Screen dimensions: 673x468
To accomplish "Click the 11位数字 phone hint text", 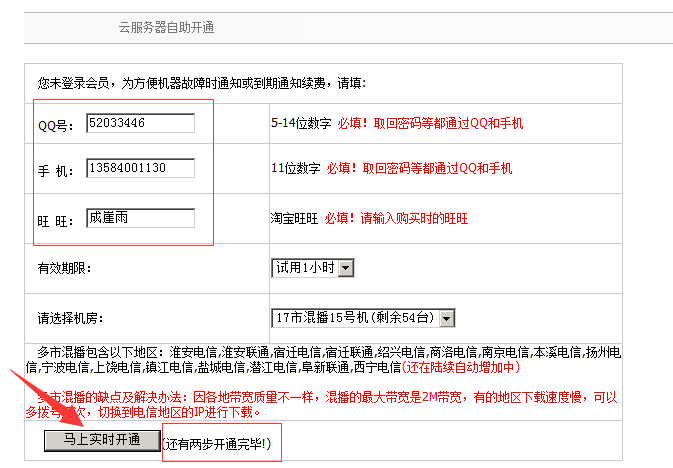I will click(x=296, y=168).
